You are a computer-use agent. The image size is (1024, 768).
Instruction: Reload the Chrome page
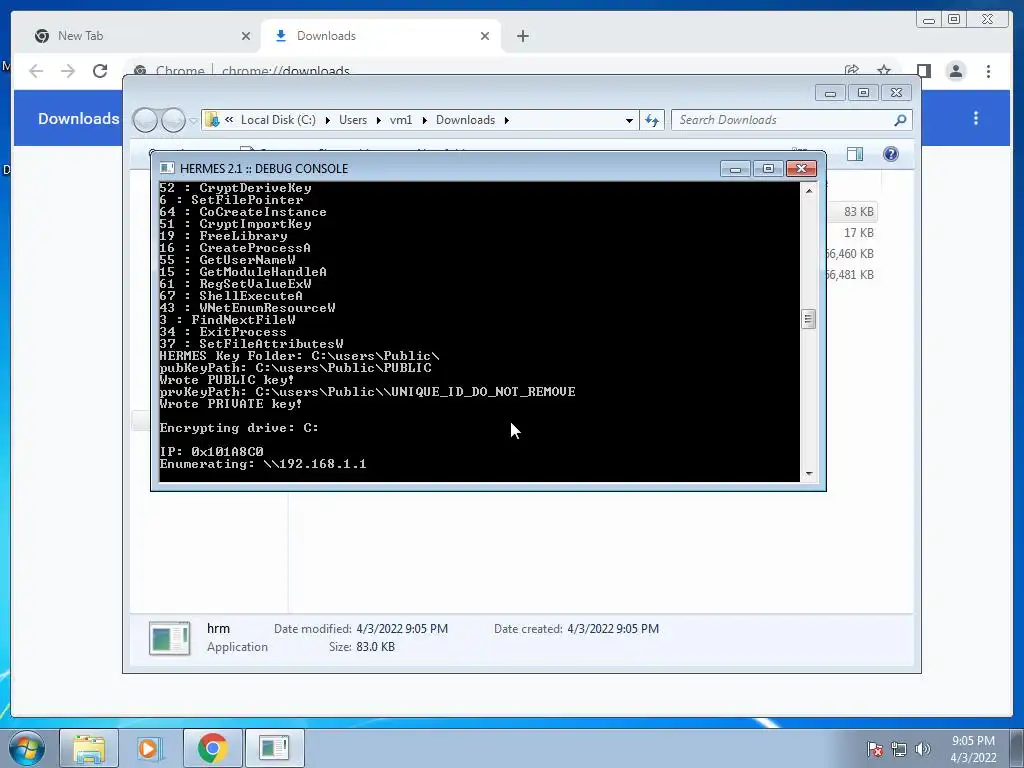(x=100, y=71)
